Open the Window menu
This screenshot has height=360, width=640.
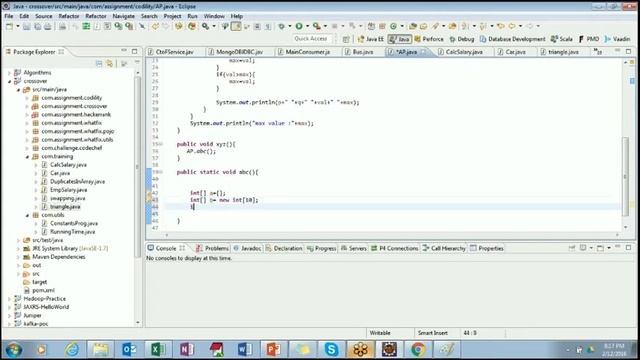pos(214,16)
